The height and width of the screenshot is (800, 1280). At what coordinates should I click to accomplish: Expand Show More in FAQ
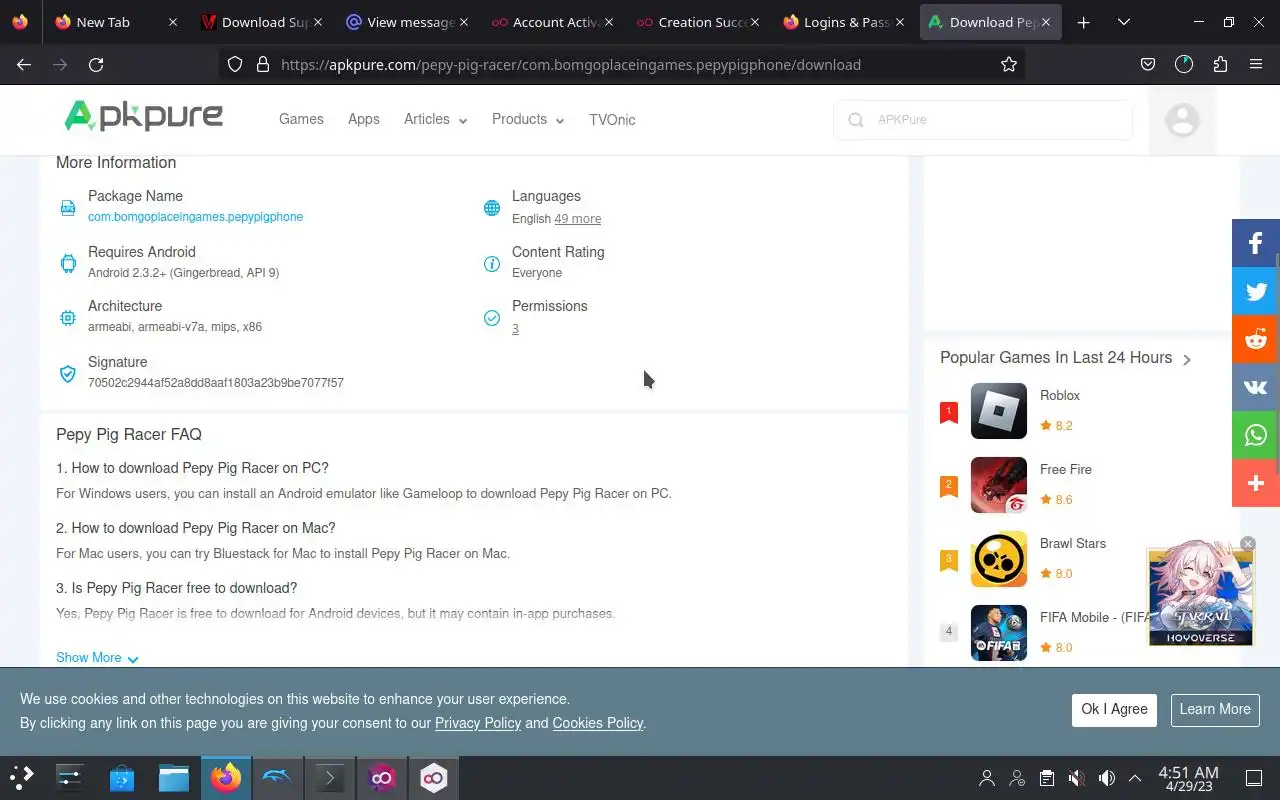[97, 658]
